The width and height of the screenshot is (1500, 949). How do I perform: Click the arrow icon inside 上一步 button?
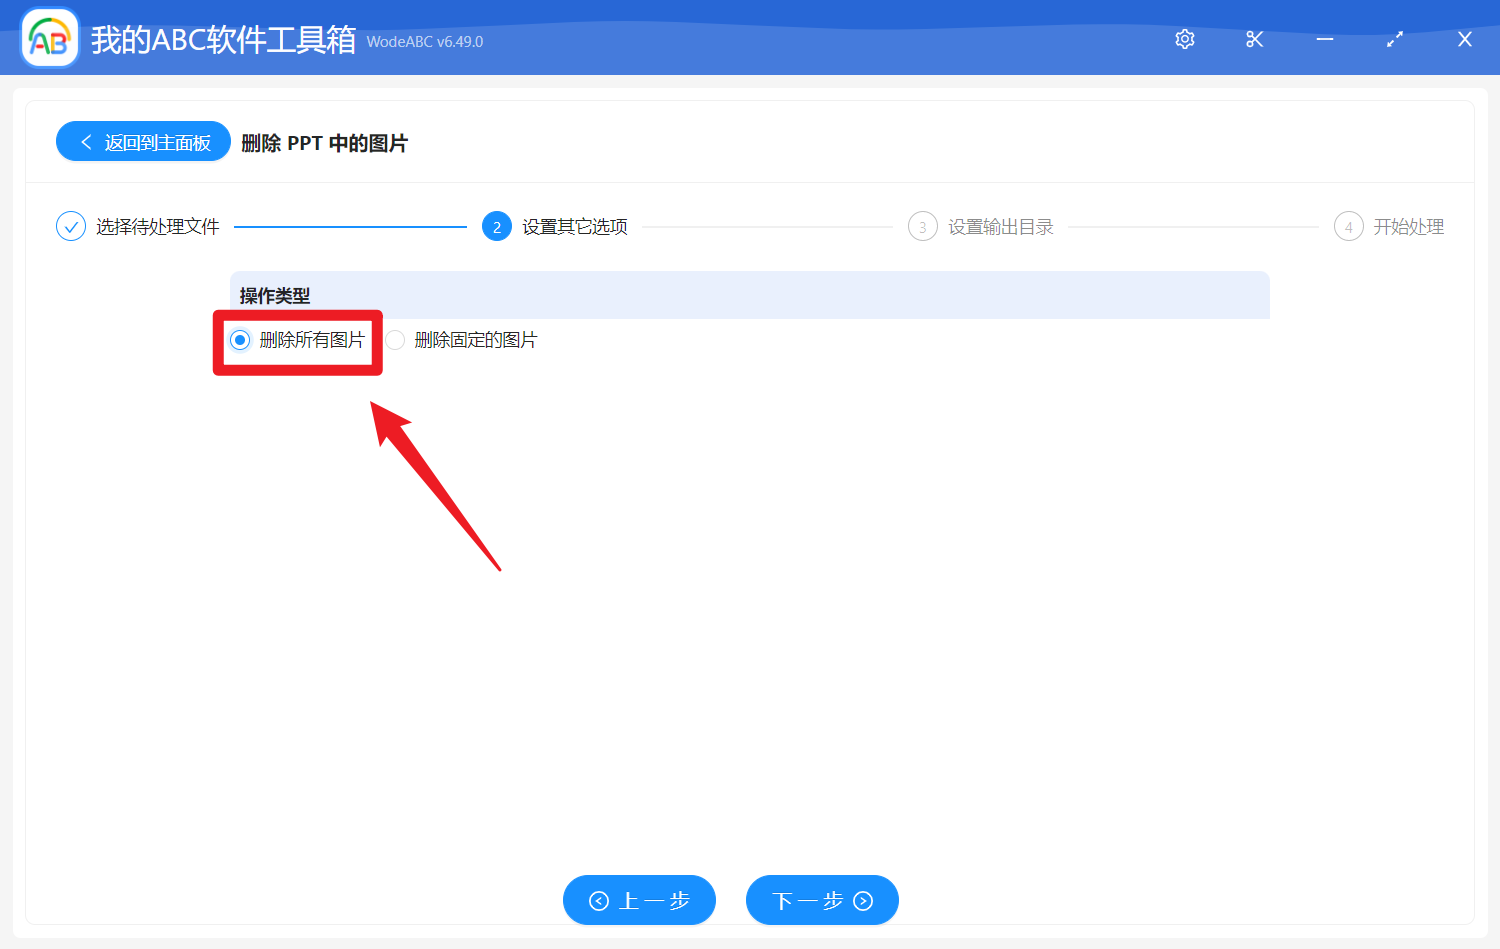click(x=599, y=900)
